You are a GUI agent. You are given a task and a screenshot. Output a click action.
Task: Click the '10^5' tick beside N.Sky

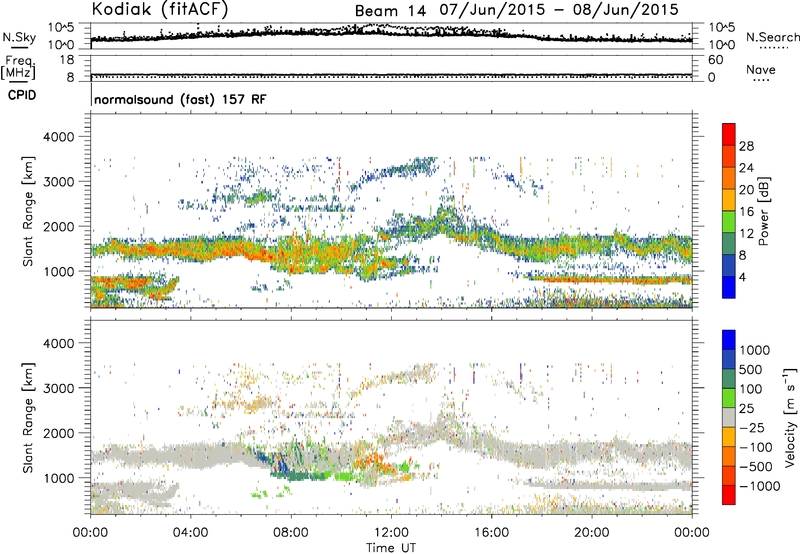tap(61, 28)
